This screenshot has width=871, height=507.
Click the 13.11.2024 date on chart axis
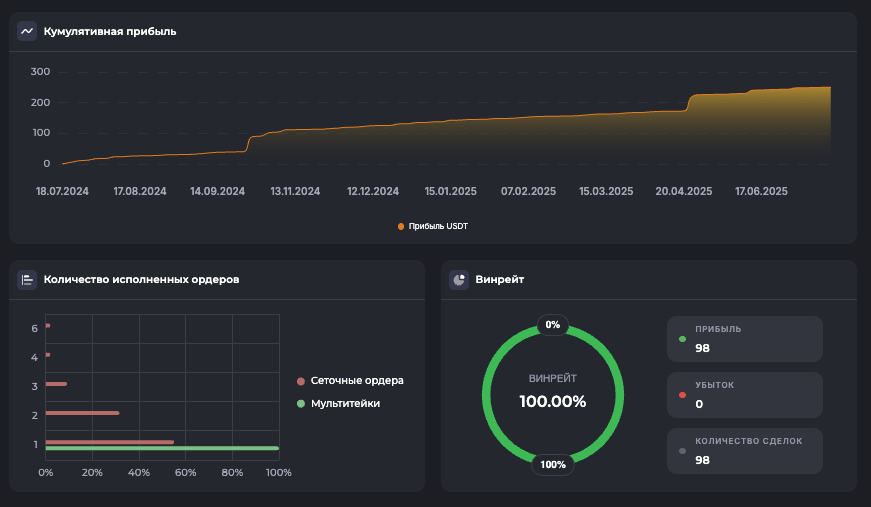(295, 191)
